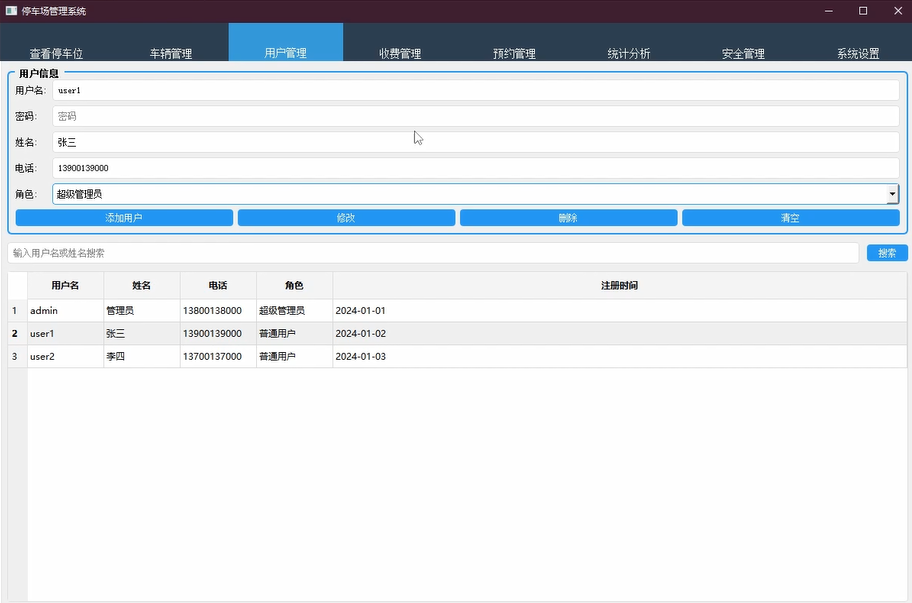This screenshot has width=912, height=603.
Task: Click the 搜索 search button
Action: click(x=887, y=253)
